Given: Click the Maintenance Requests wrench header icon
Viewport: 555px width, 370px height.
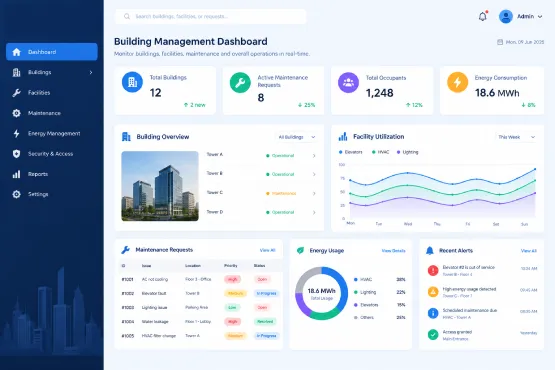Looking at the screenshot, I should click(125, 250).
